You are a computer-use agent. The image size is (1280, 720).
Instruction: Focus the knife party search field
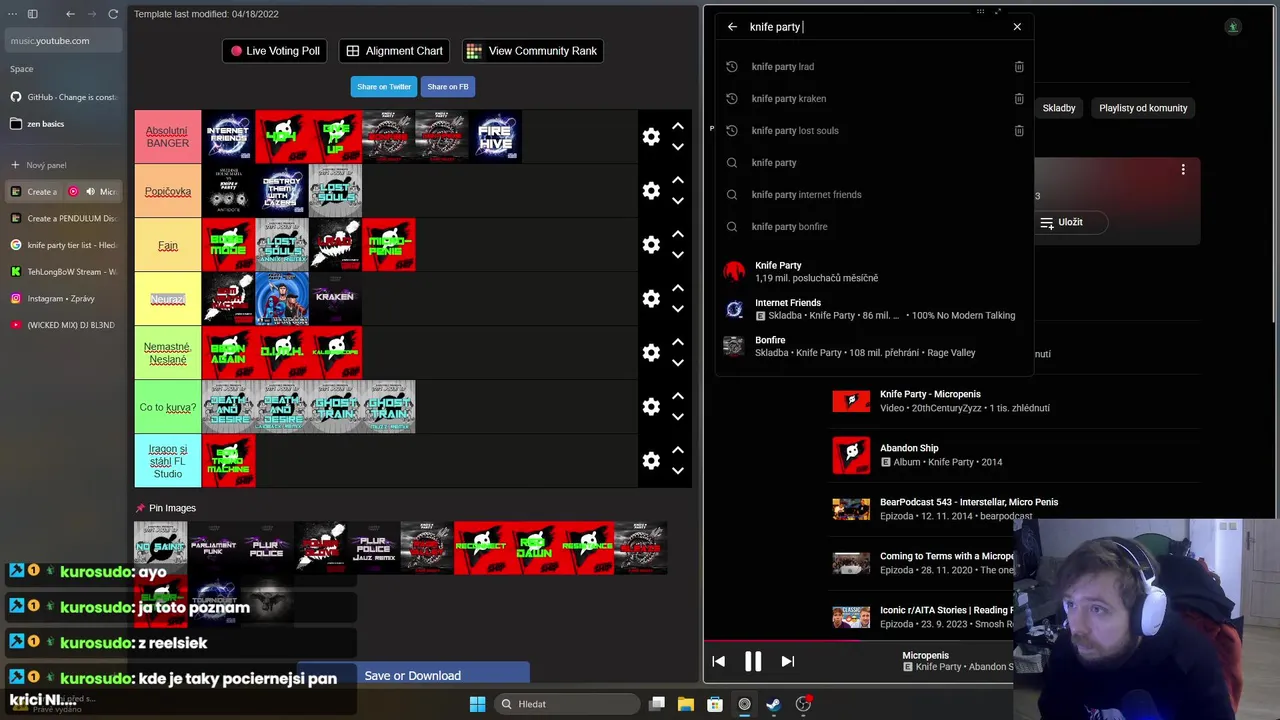coord(875,27)
